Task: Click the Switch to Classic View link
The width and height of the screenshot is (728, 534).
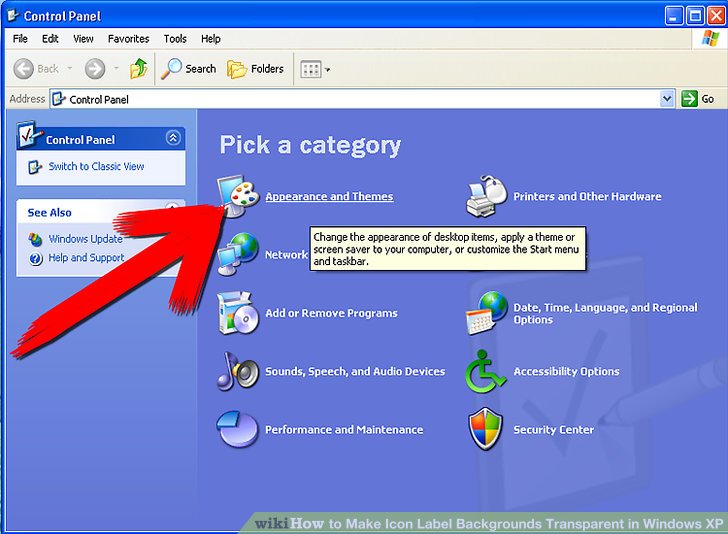Action: (97, 166)
